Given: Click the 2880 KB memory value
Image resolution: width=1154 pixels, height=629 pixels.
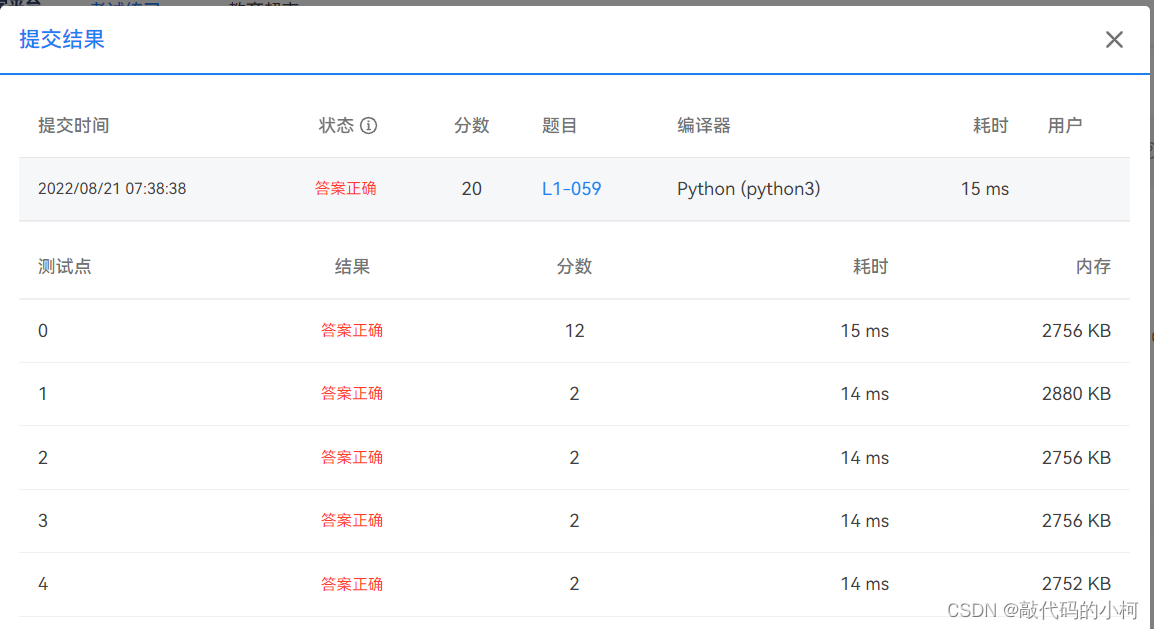Looking at the screenshot, I should click(1075, 393).
